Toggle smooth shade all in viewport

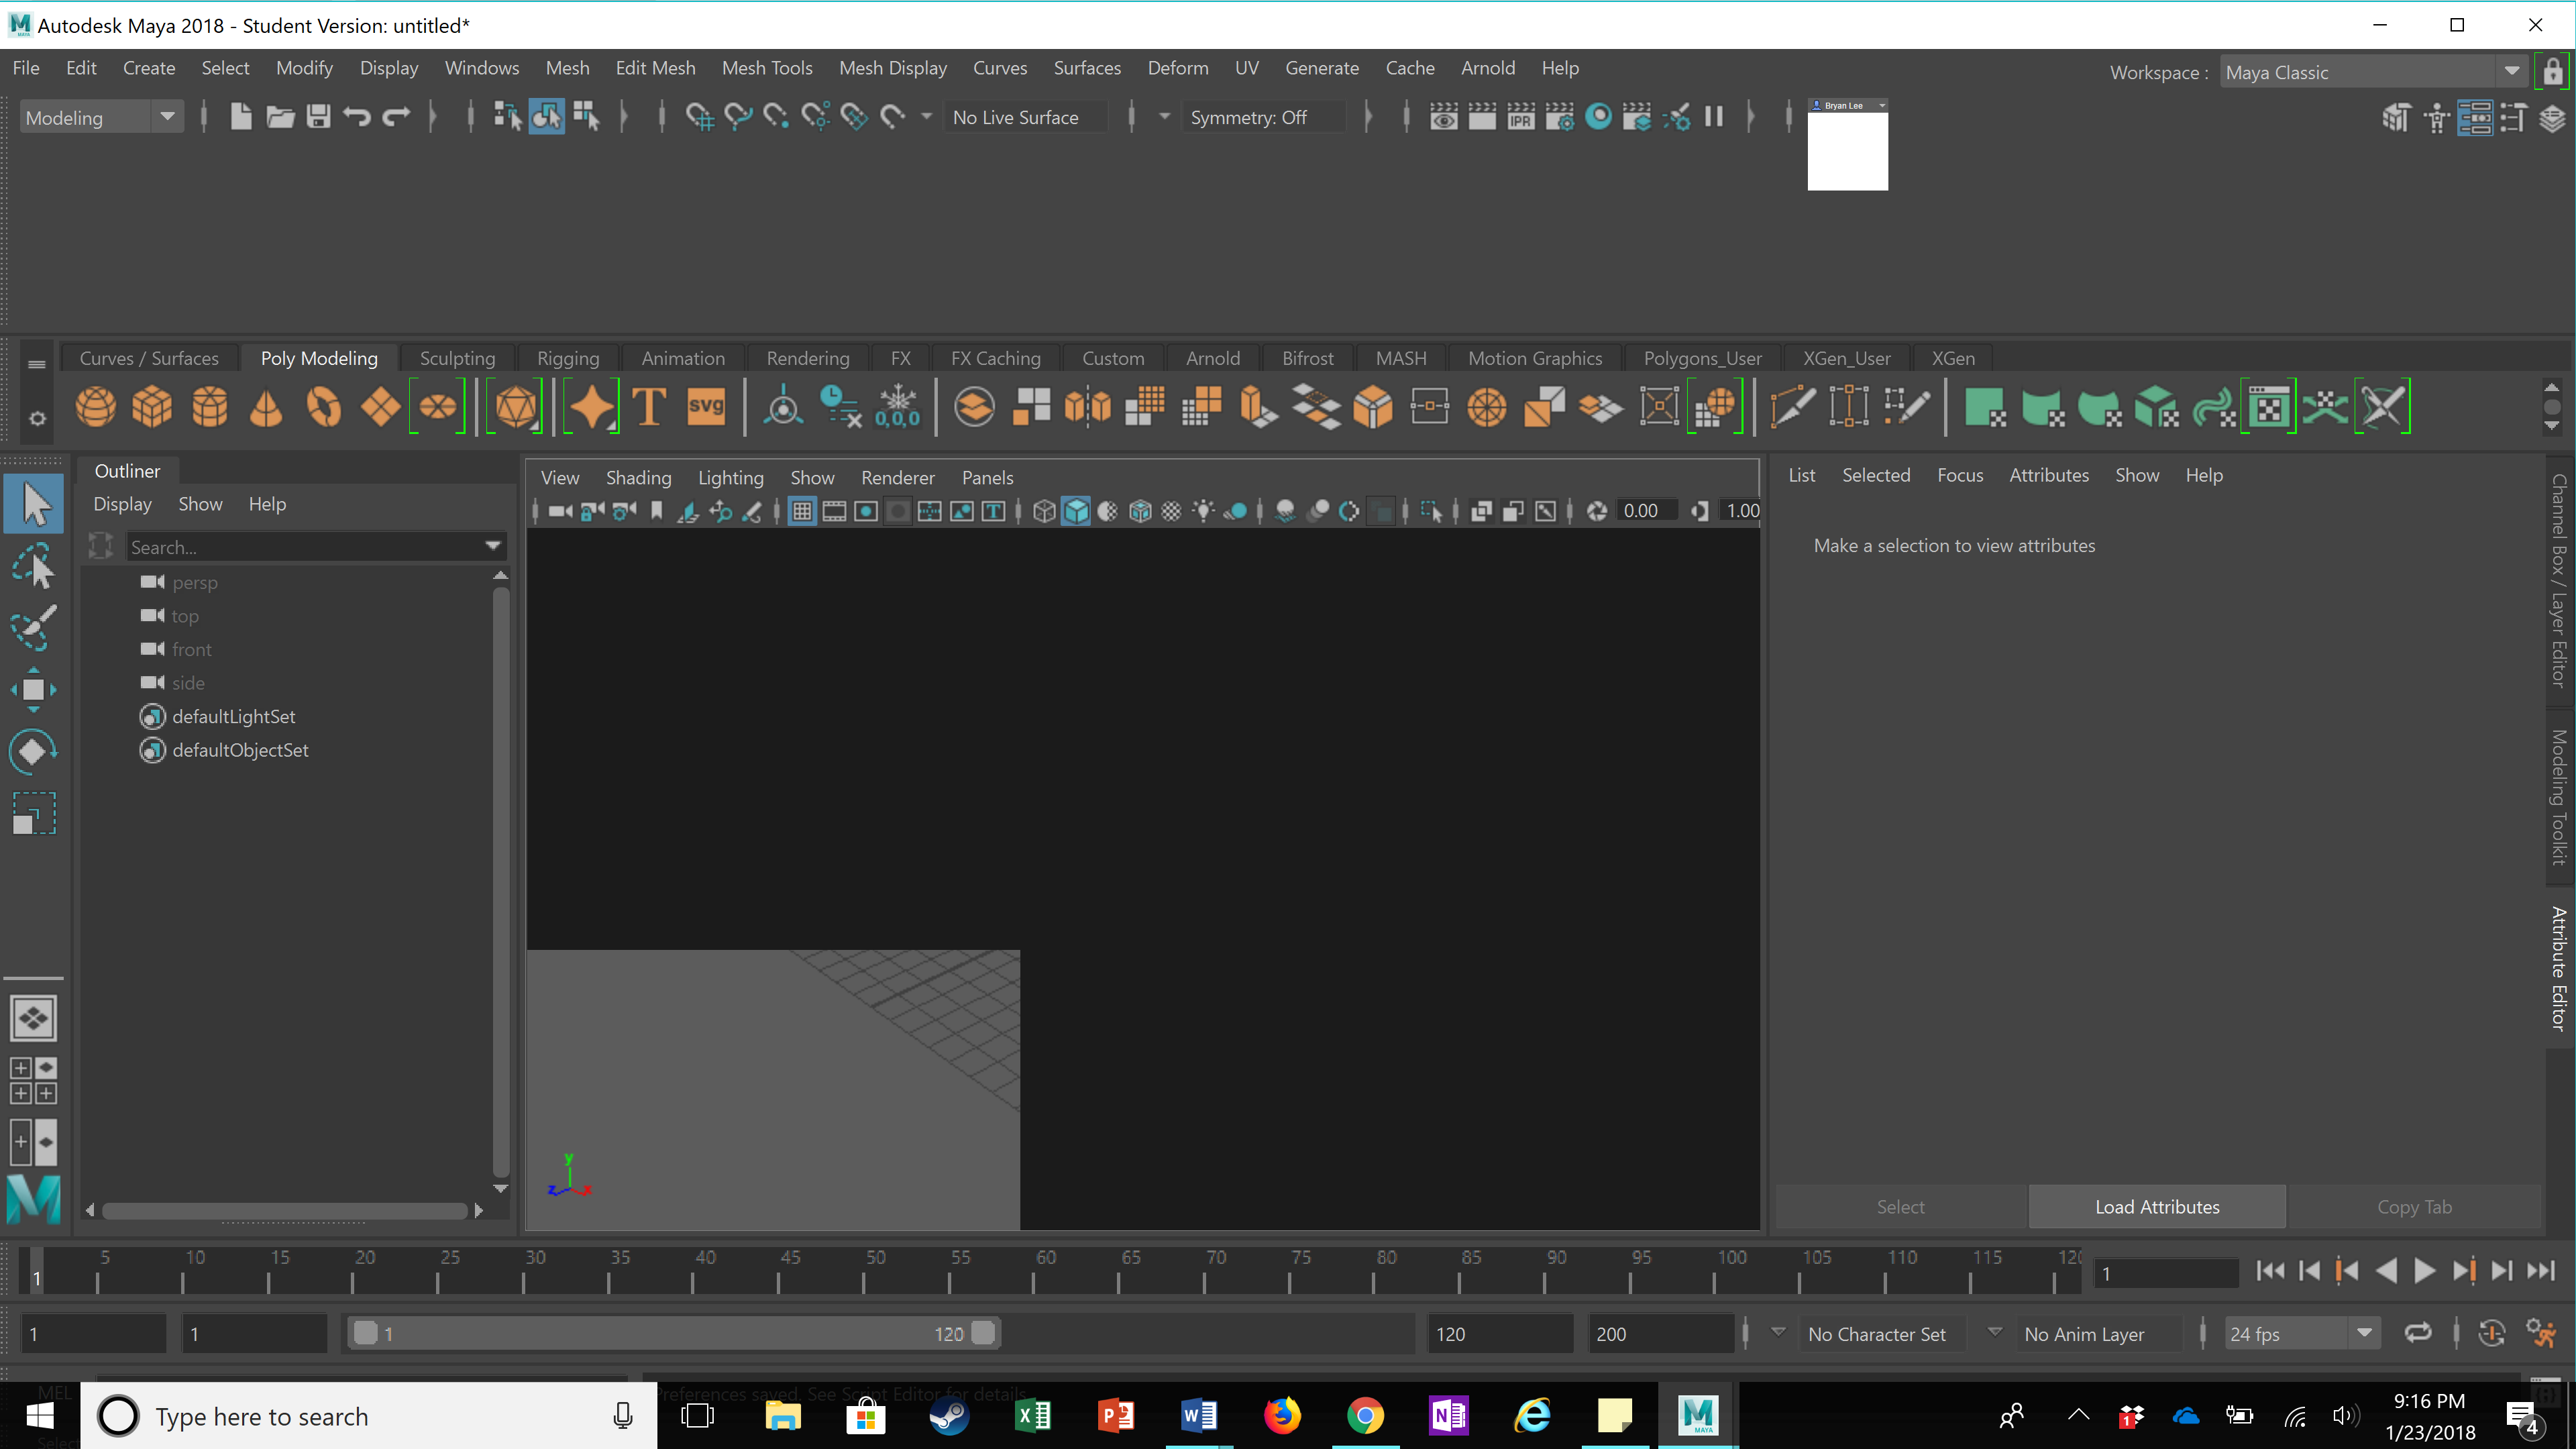click(x=1076, y=512)
